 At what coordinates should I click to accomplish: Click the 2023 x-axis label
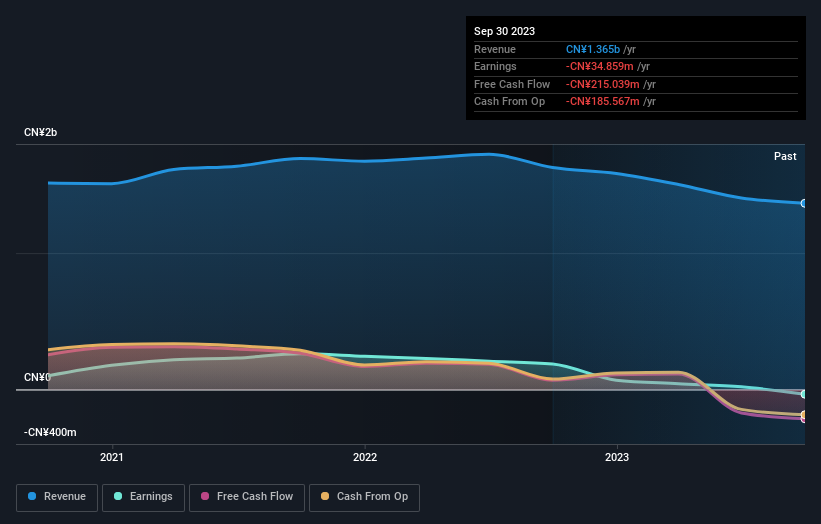tap(617, 458)
